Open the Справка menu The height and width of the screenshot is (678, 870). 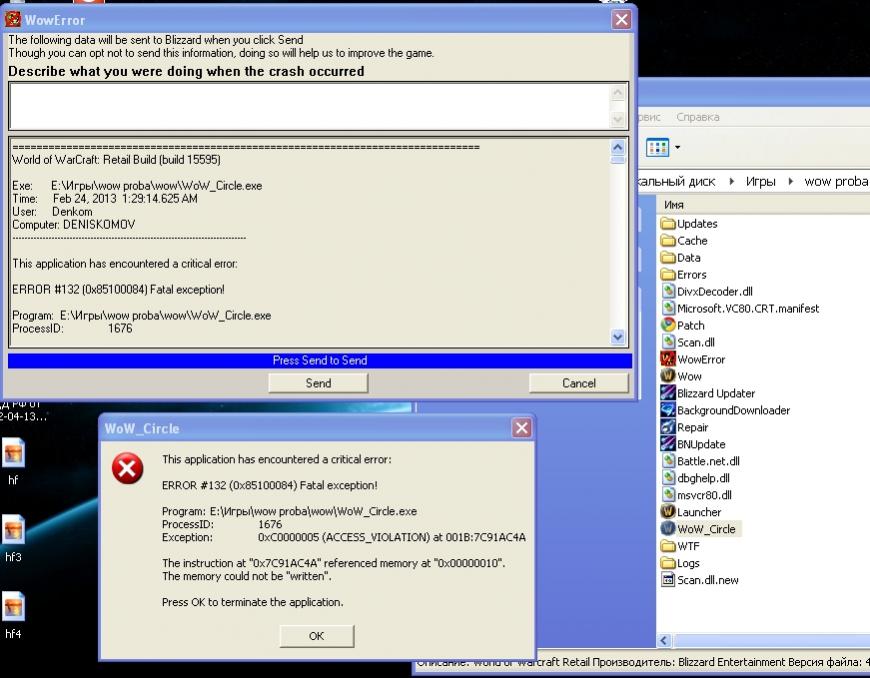(697, 117)
